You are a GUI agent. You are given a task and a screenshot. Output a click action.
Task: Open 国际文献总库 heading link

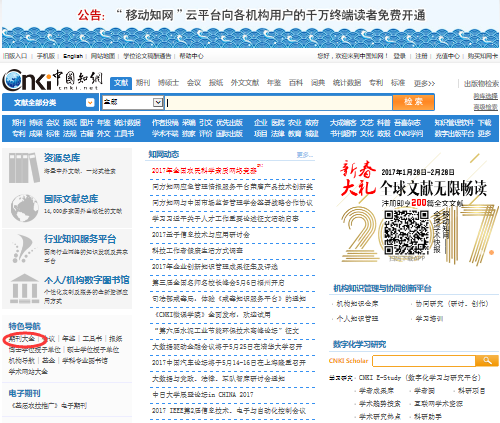click(x=71, y=199)
